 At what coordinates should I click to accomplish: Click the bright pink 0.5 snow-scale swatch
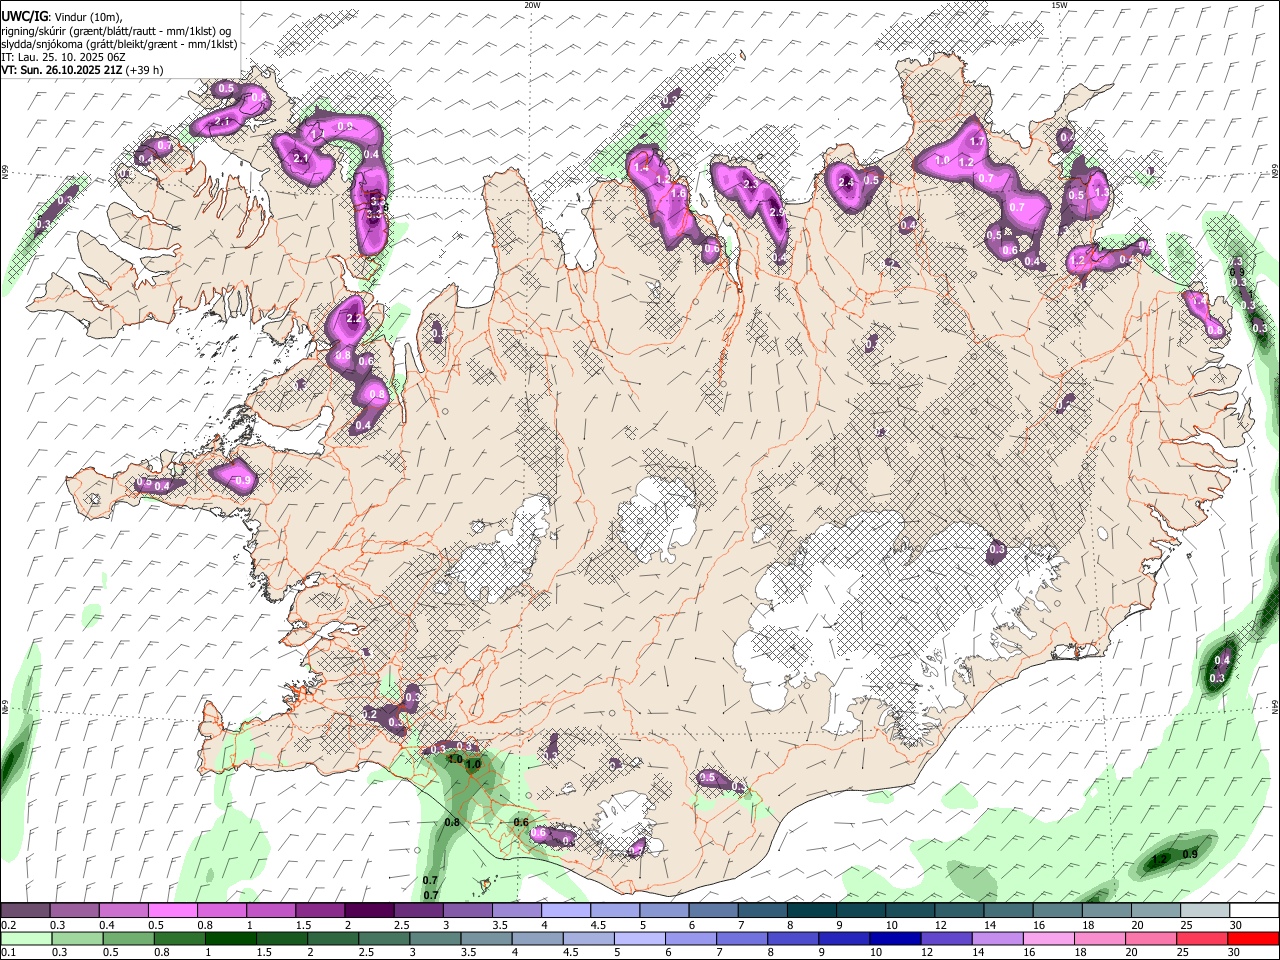click(x=173, y=911)
